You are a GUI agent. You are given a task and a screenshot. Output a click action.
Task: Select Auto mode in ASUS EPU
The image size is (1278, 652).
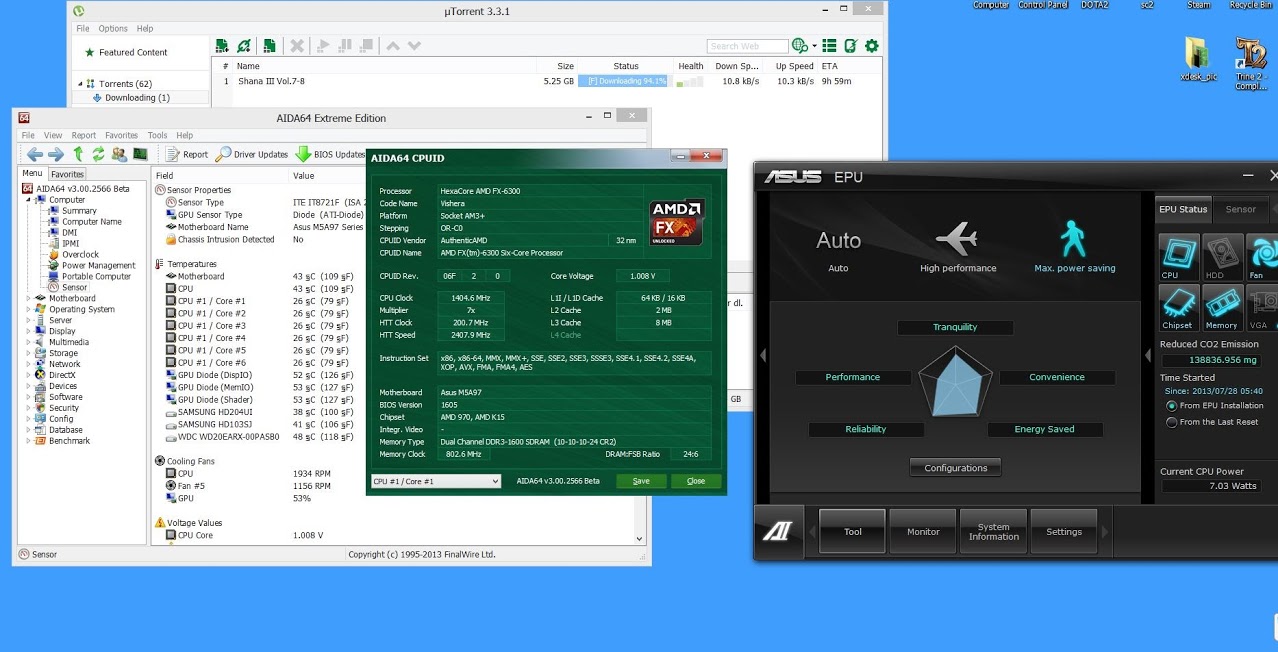[838, 248]
